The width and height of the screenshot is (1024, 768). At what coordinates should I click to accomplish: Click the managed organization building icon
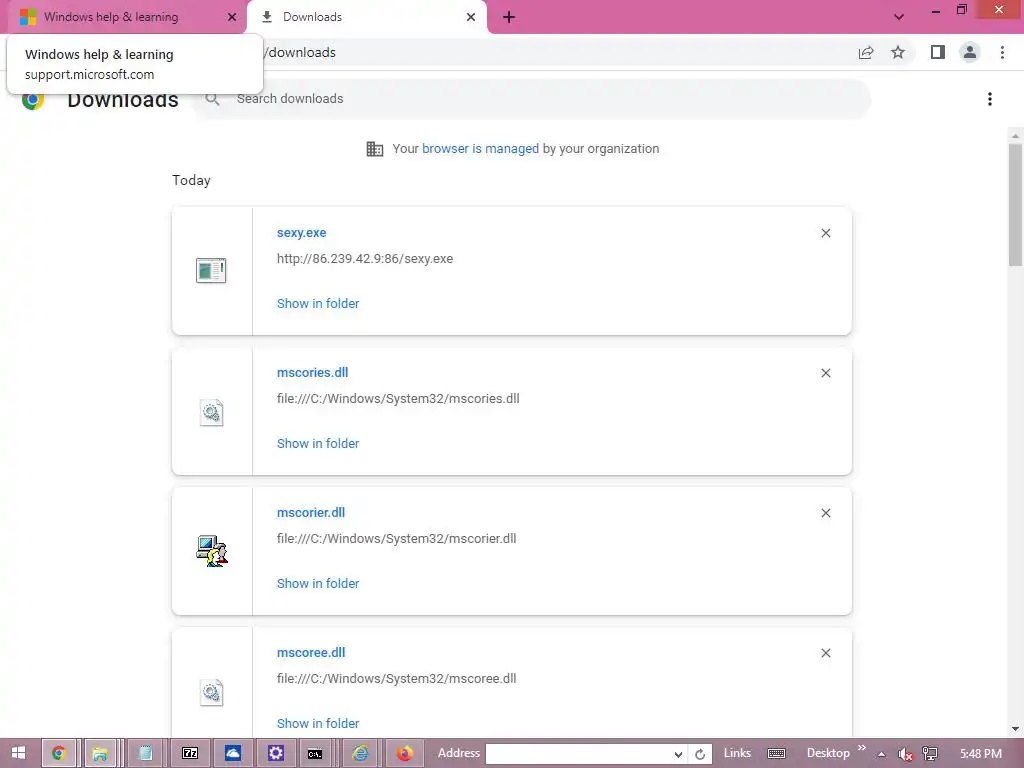tap(375, 149)
